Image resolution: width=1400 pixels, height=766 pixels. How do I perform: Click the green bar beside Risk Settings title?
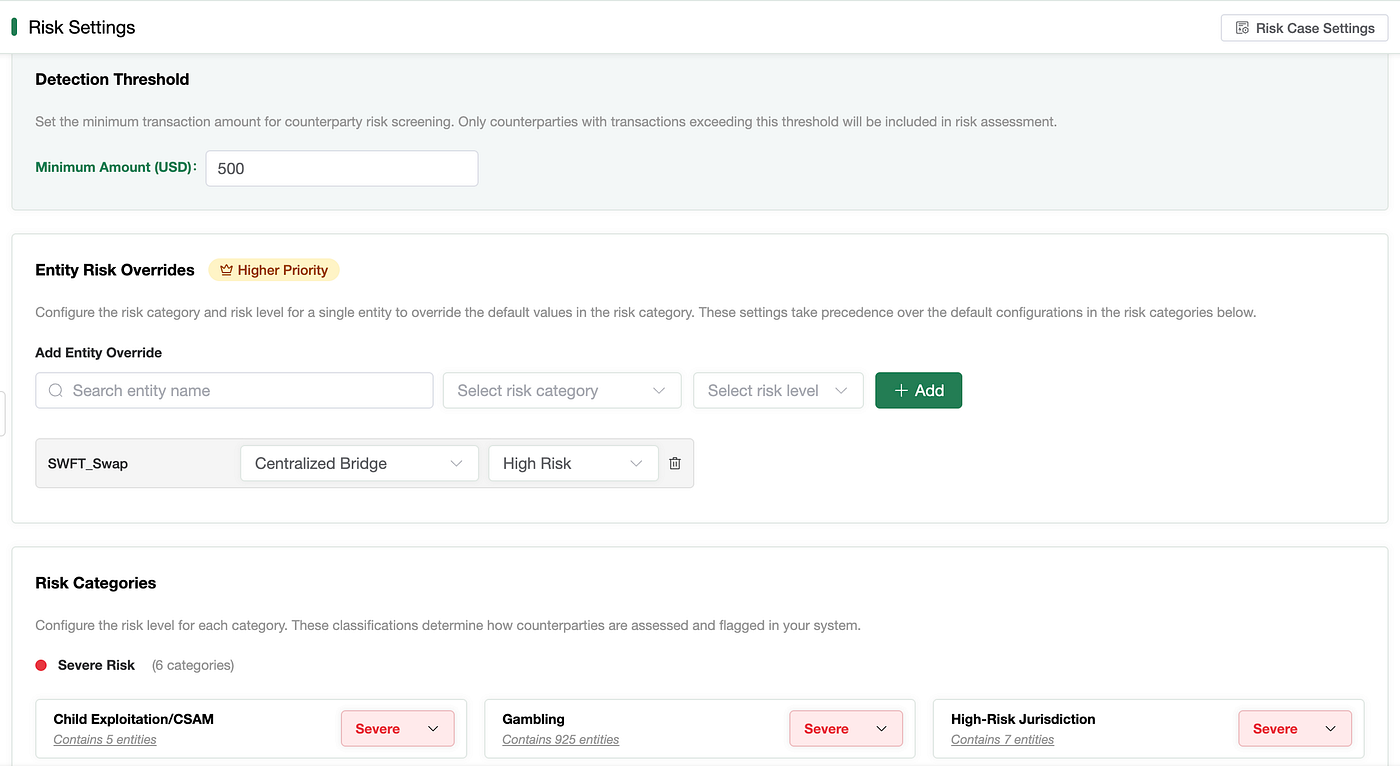(x=14, y=27)
